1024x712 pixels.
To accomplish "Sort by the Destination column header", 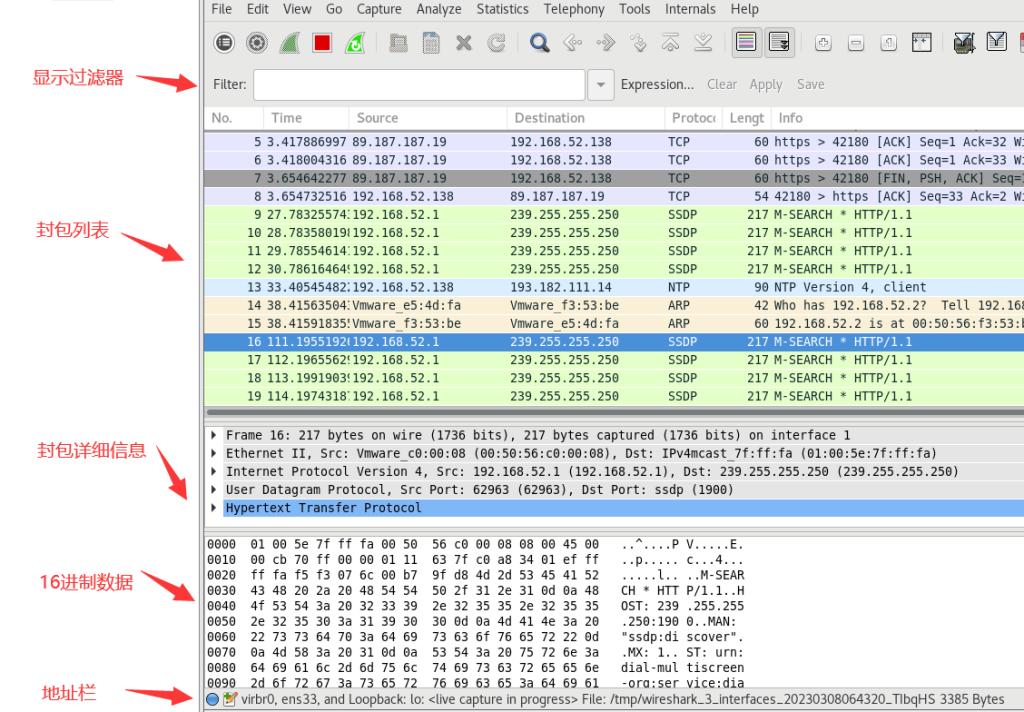I will click(586, 118).
